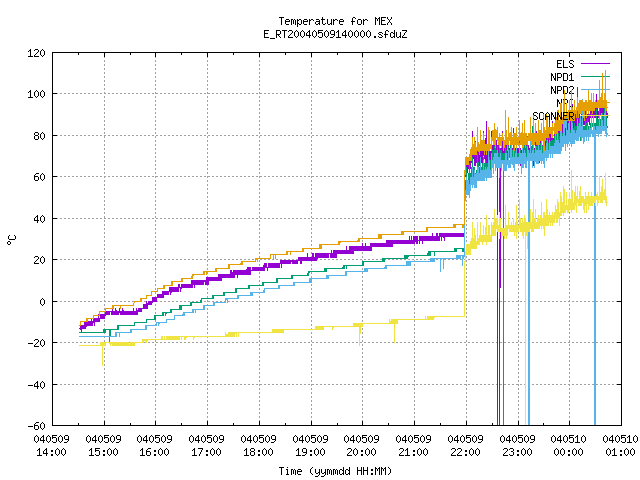
Task: Click the 120 y-axis tick label
Action: [x=36, y=53]
